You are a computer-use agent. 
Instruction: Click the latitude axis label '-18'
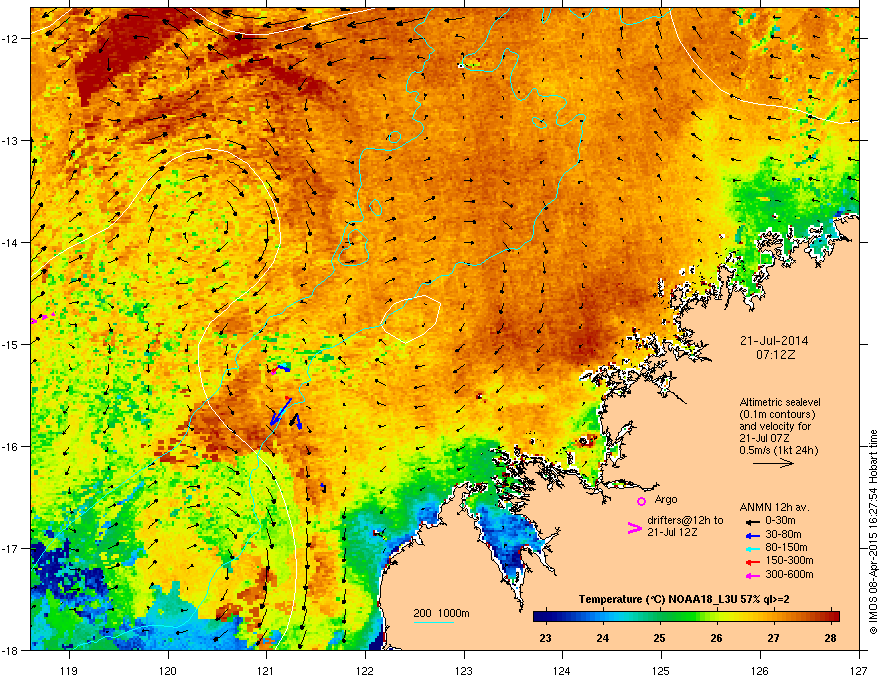tap(11, 650)
